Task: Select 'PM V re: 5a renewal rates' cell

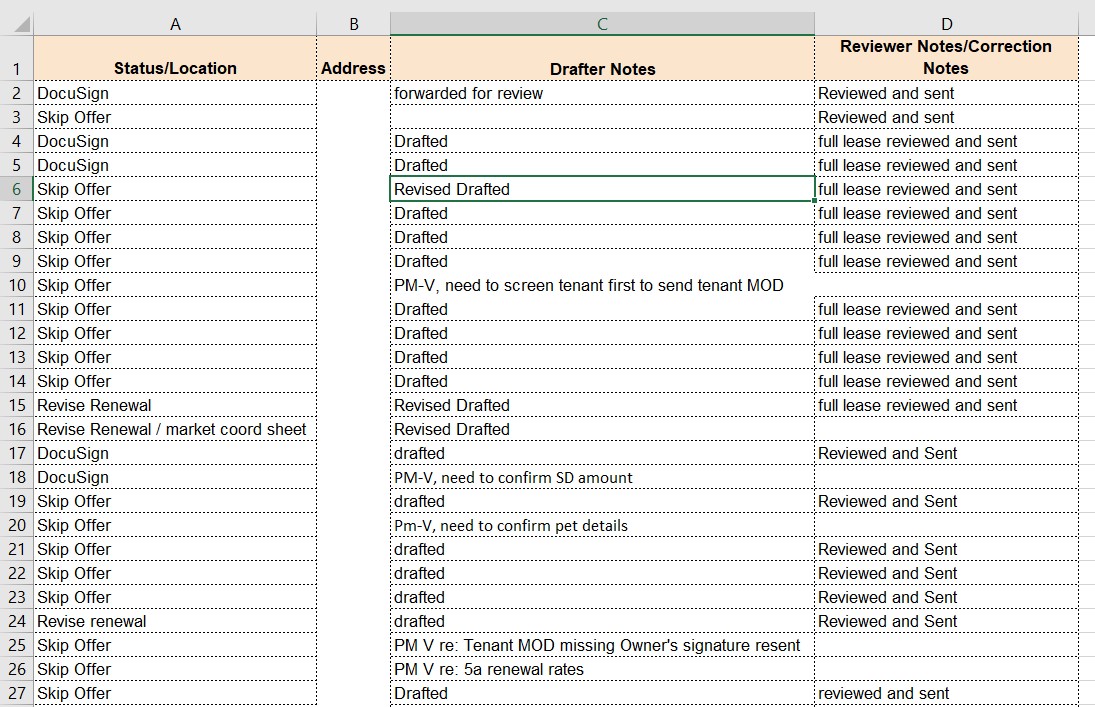Action: coord(602,669)
